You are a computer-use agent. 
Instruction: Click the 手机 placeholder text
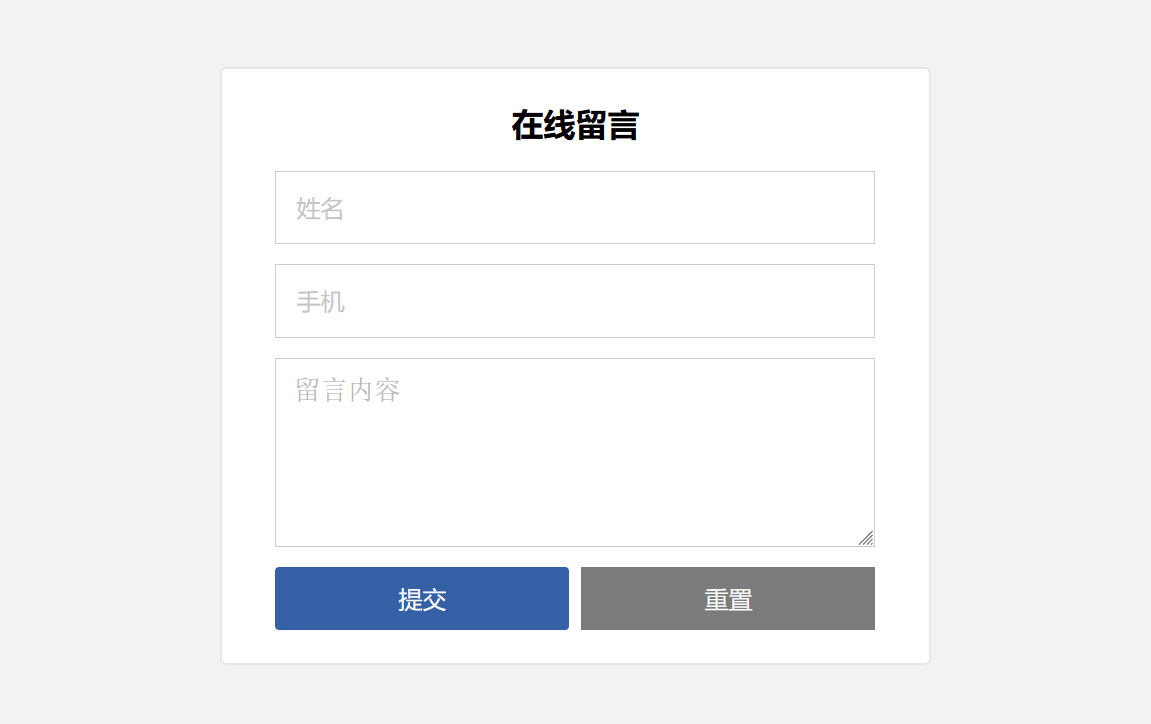320,302
